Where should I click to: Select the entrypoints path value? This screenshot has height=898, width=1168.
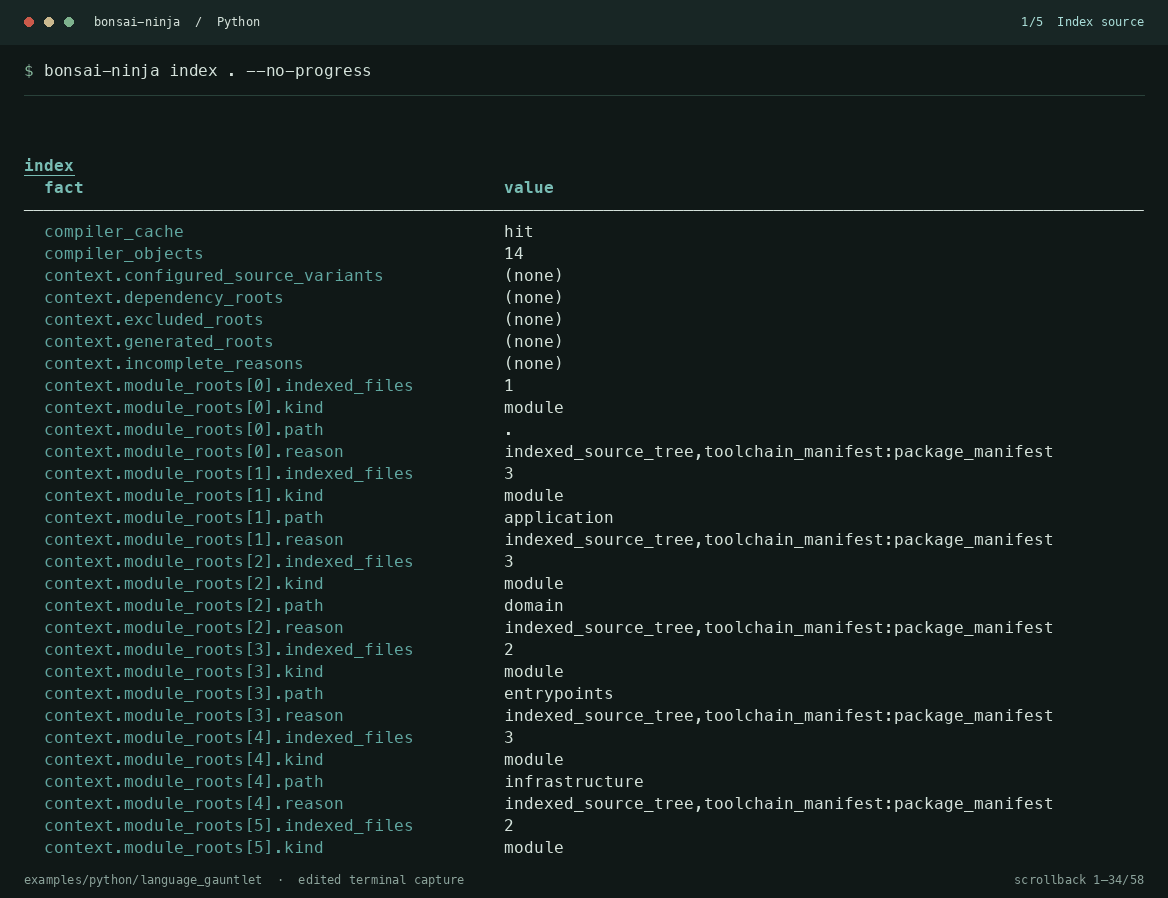pos(559,694)
